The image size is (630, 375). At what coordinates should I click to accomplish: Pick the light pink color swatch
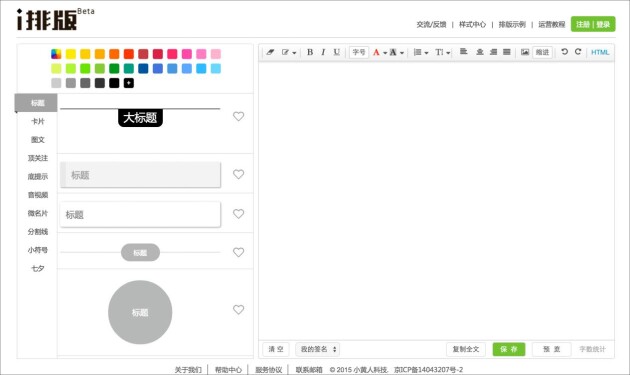(216, 54)
